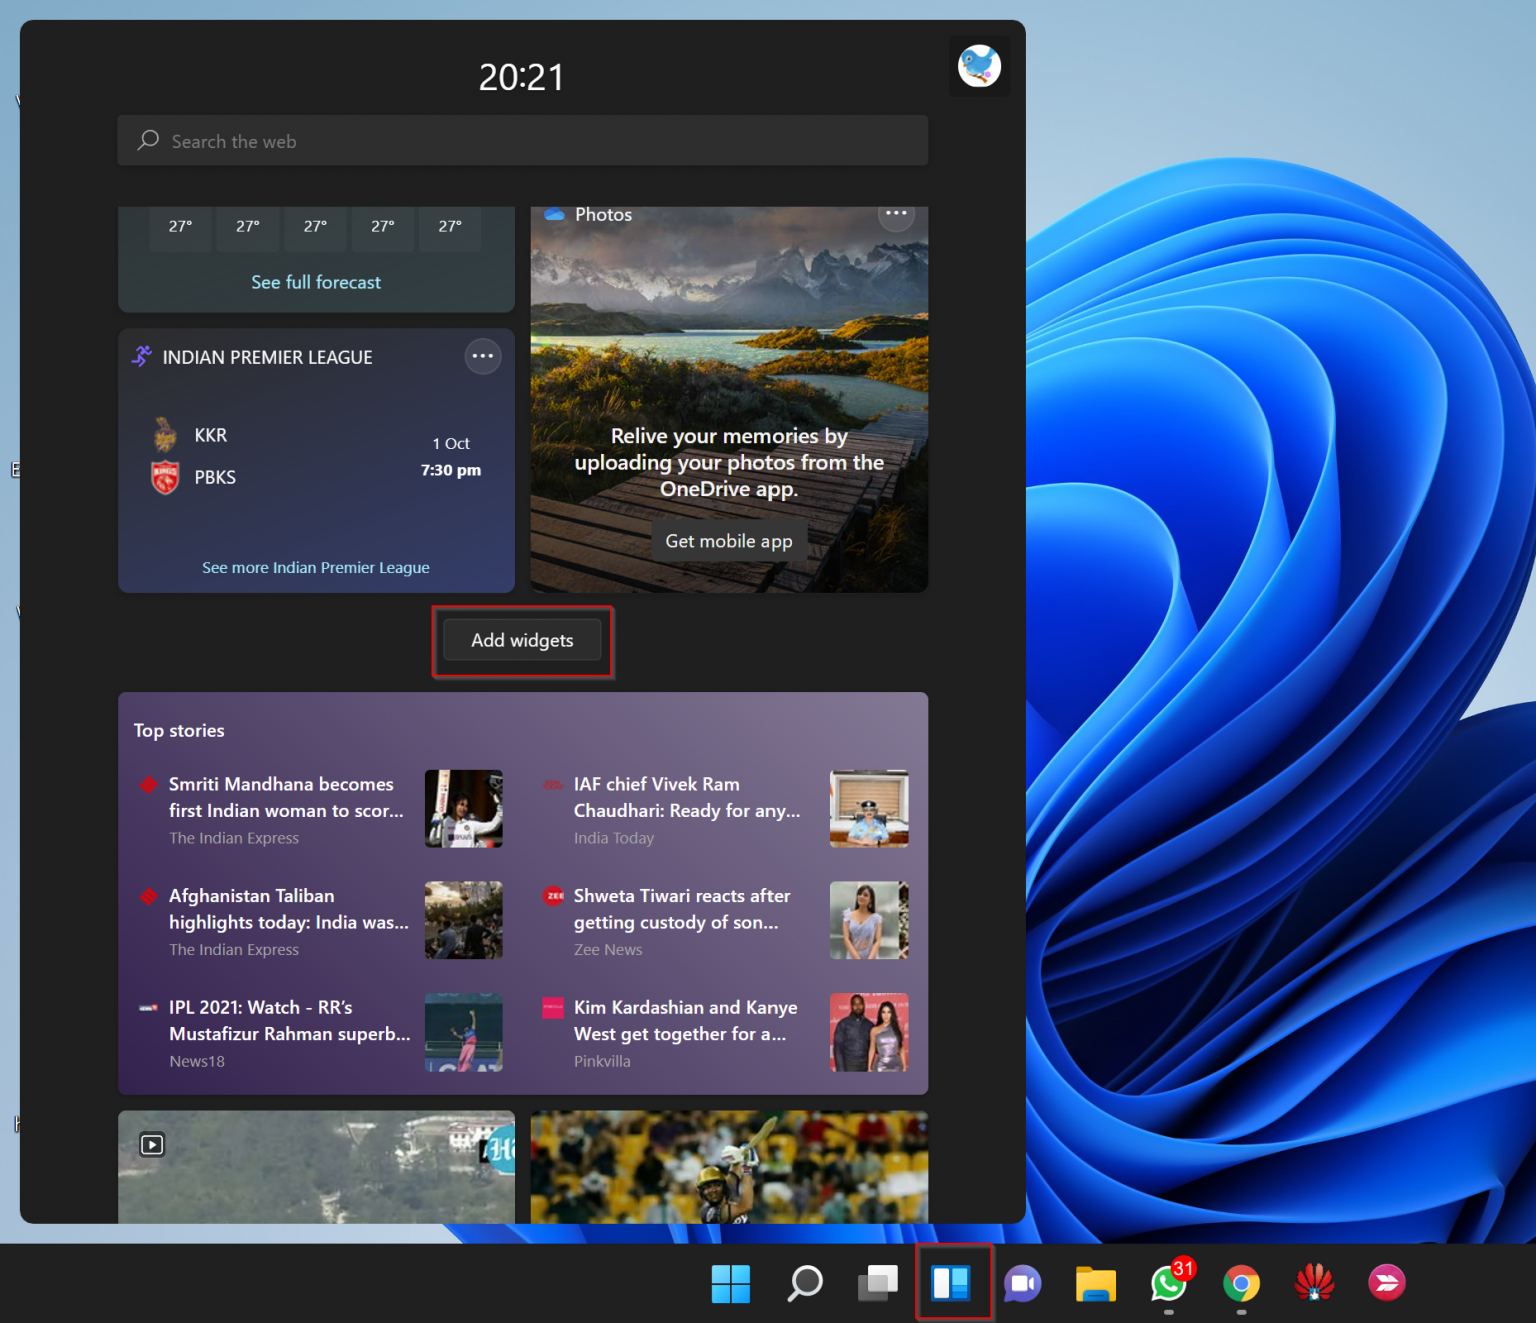Image resolution: width=1536 pixels, height=1323 pixels.
Task: Open the Windows Start menu
Action: (x=731, y=1283)
